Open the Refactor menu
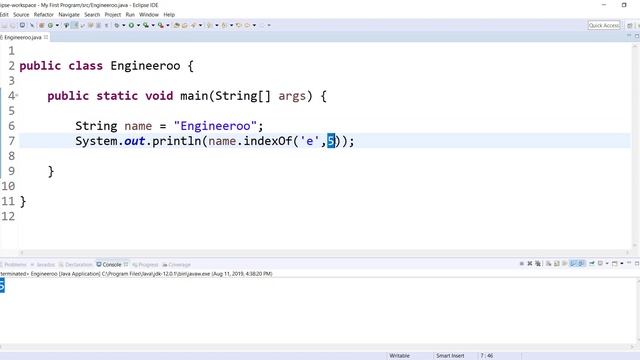Image resolution: width=640 pixels, height=360 pixels. [44, 15]
